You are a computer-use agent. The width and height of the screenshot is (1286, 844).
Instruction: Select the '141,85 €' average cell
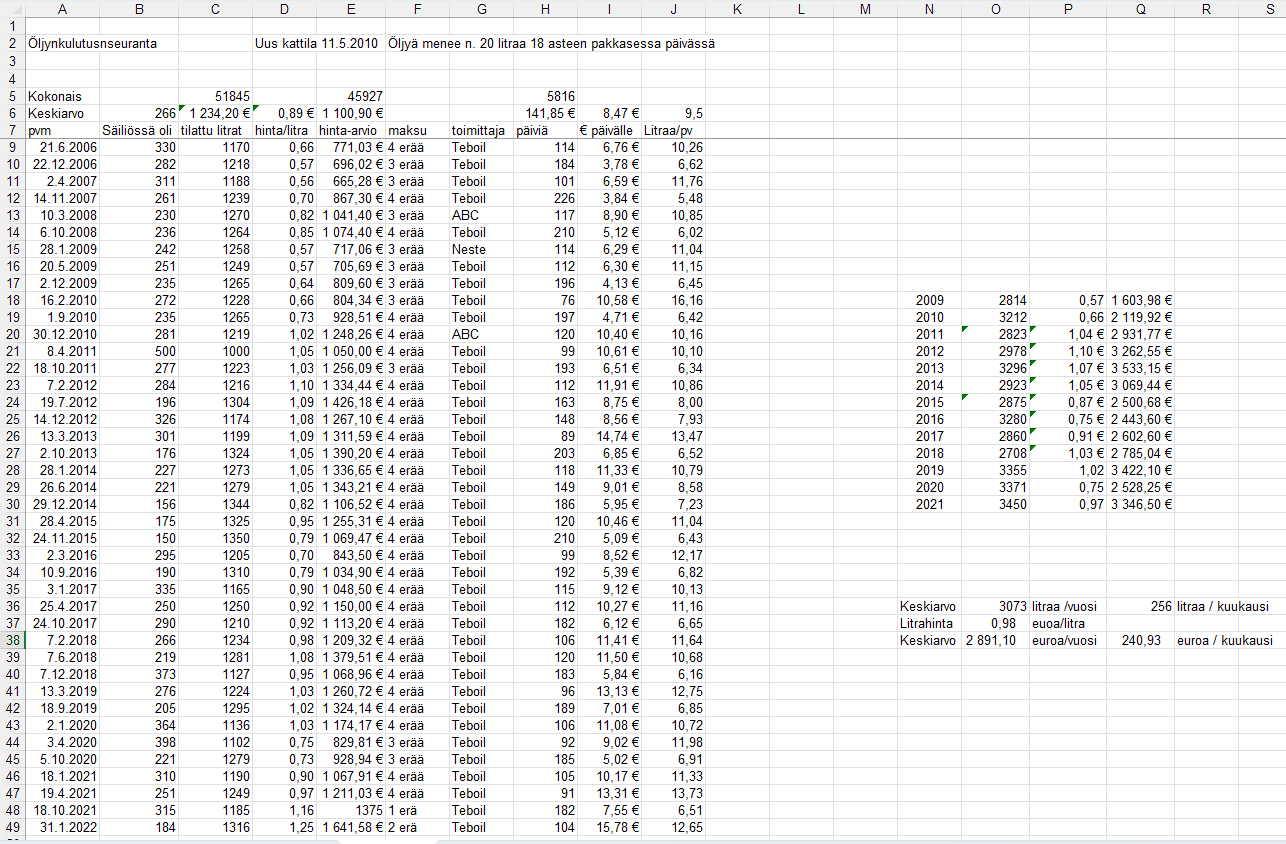[546, 113]
